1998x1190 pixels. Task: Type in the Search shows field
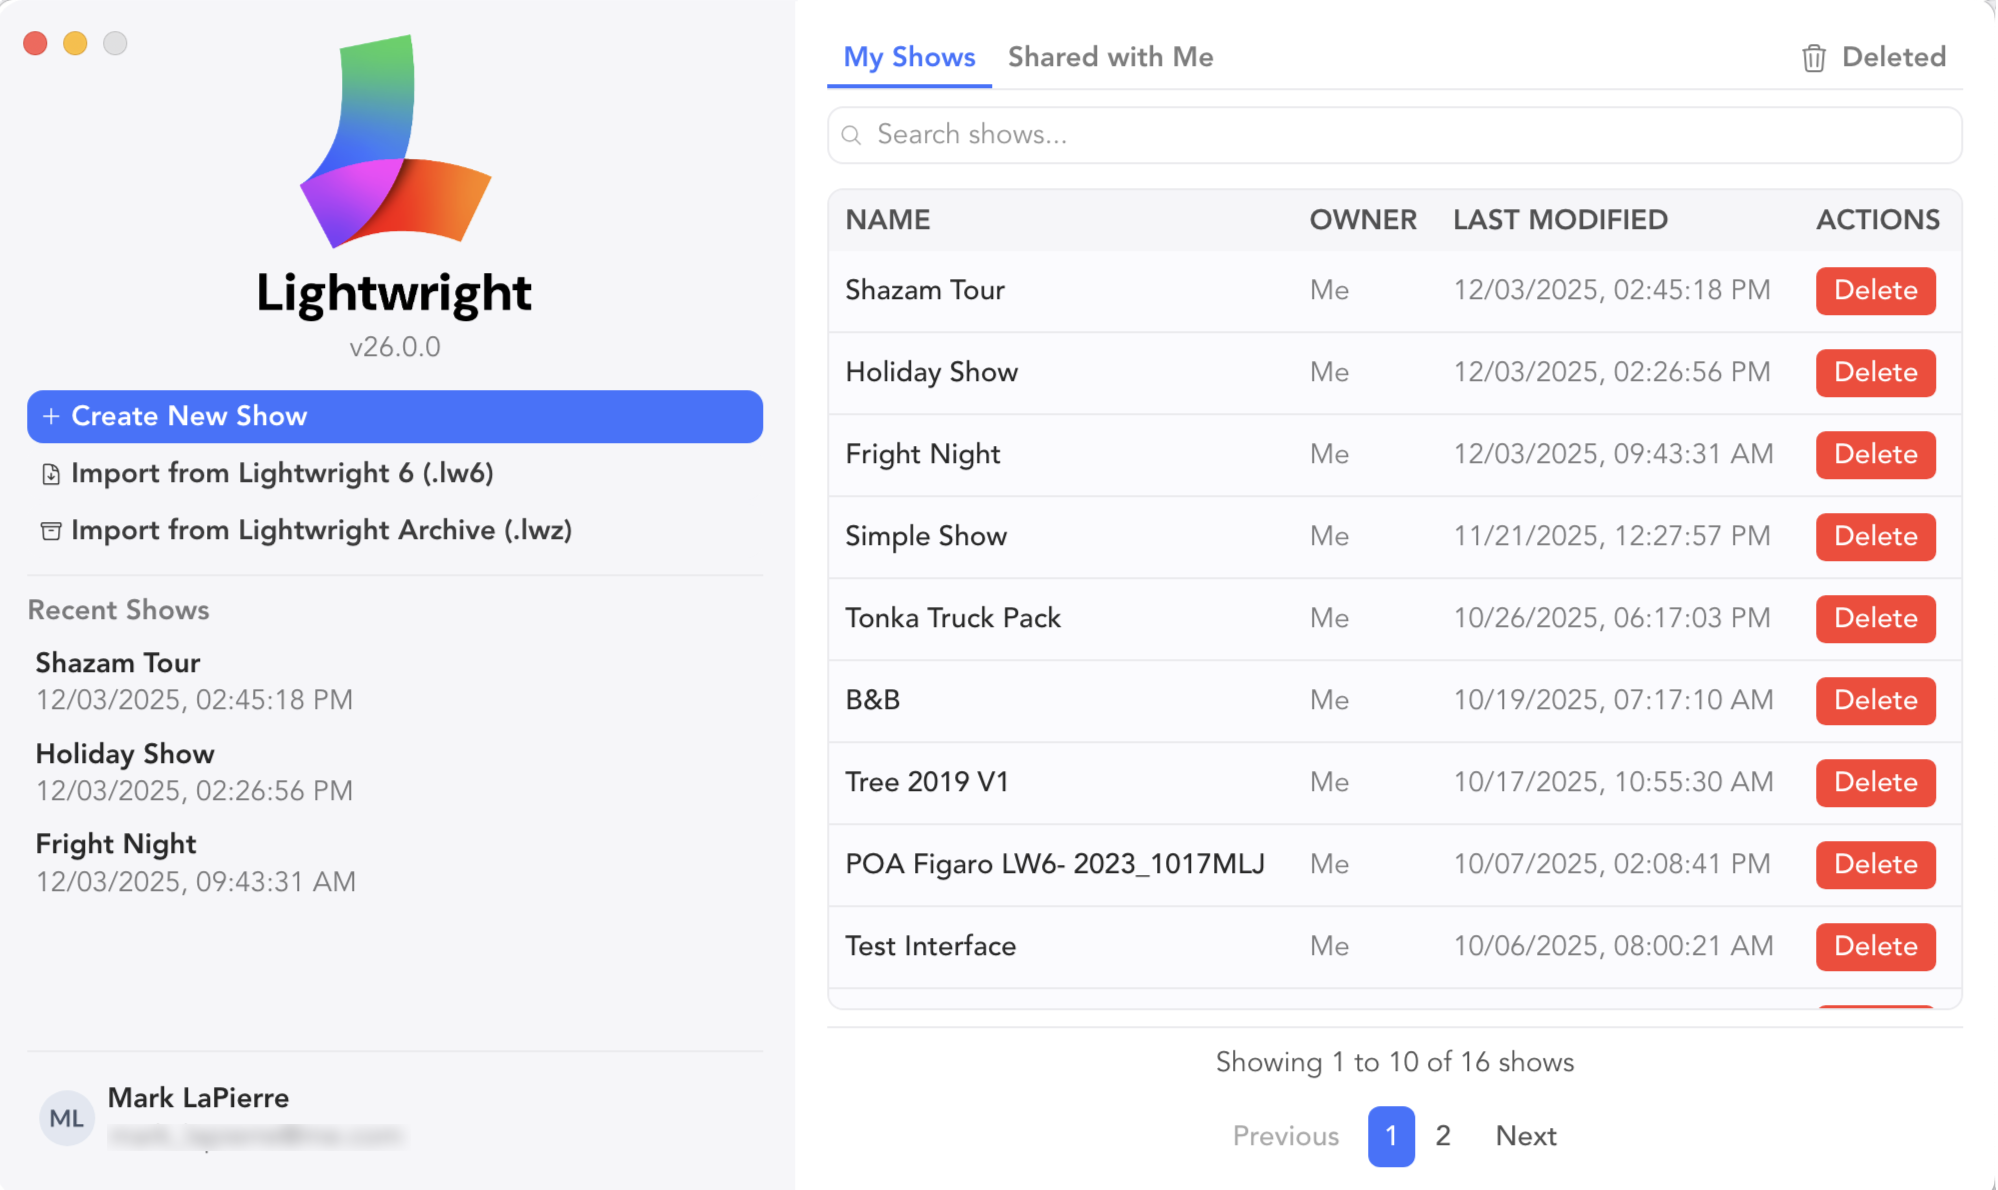coord(1400,135)
